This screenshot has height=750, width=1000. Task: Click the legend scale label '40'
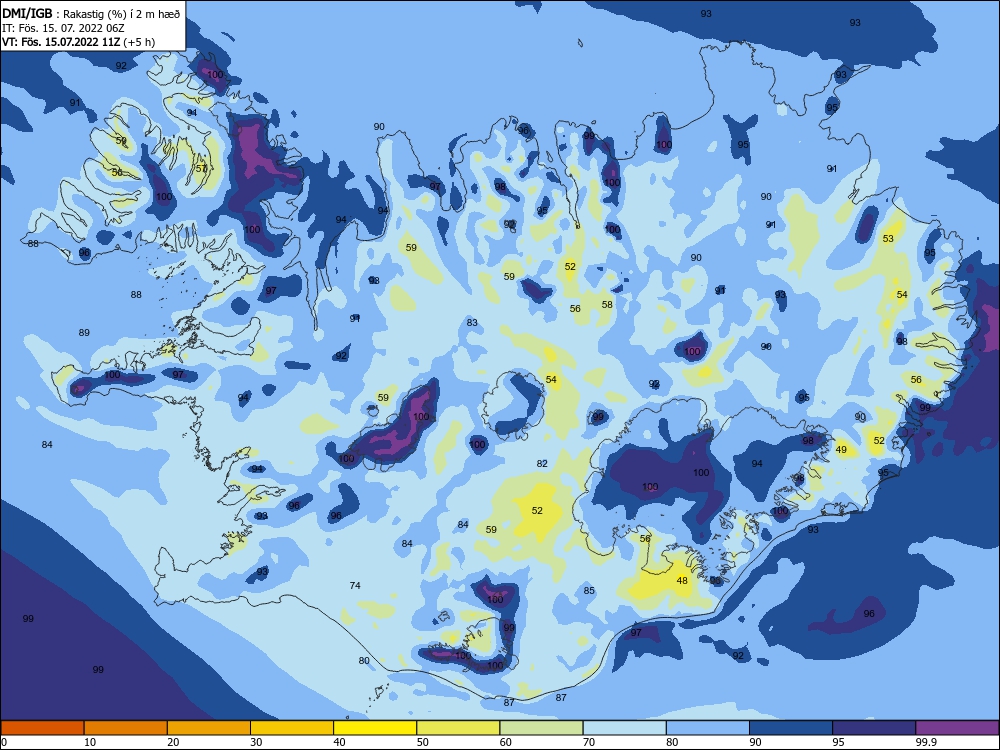click(x=339, y=742)
